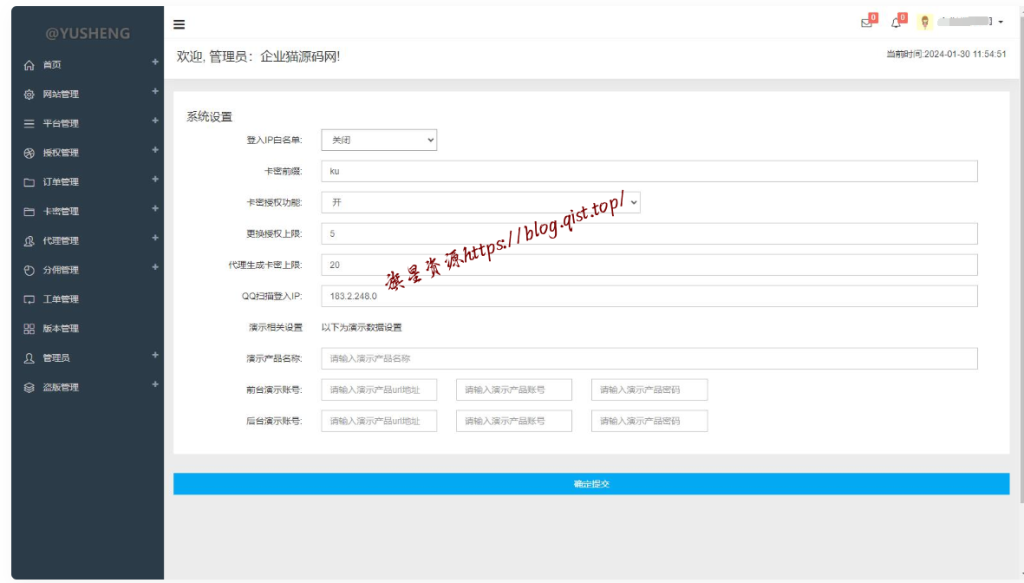The width and height of the screenshot is (1024, 583).
Task: Open the mail messages envelope icon
Action: pyautogui.click(x=866, y=23)
